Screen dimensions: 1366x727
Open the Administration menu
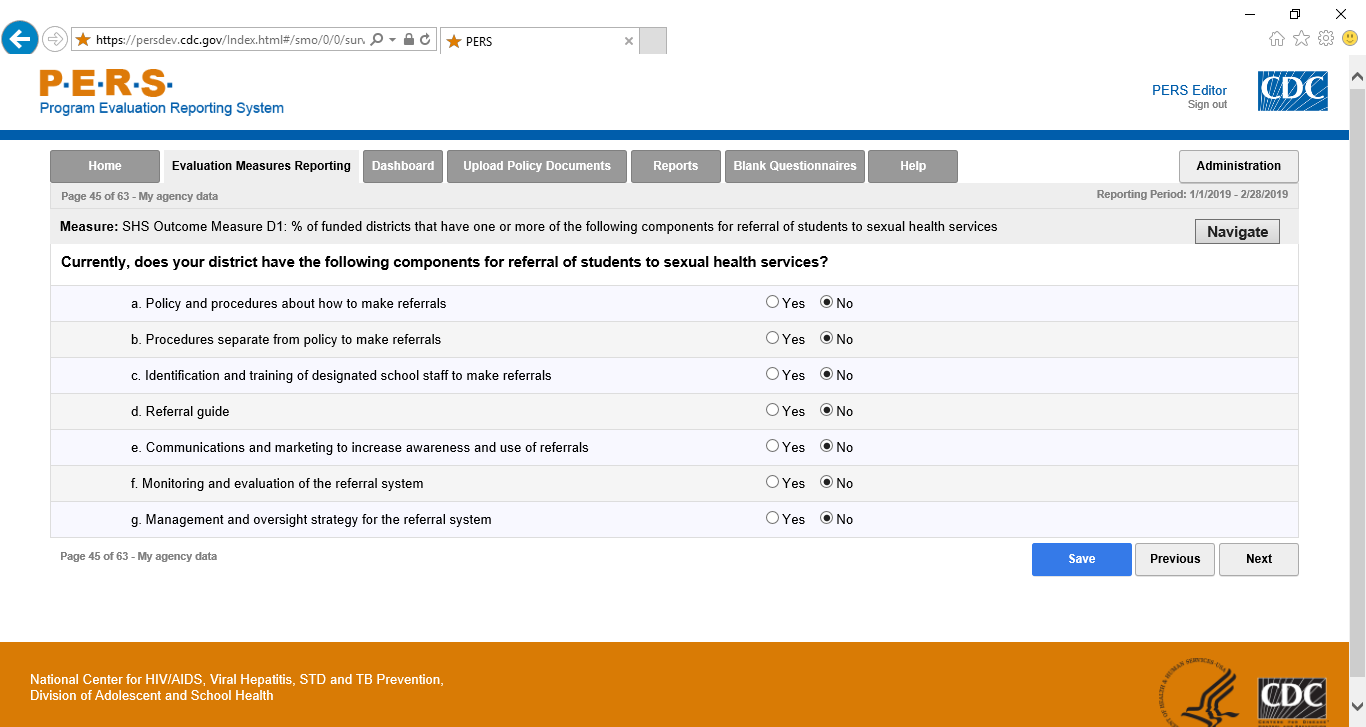coord(1238,166)
